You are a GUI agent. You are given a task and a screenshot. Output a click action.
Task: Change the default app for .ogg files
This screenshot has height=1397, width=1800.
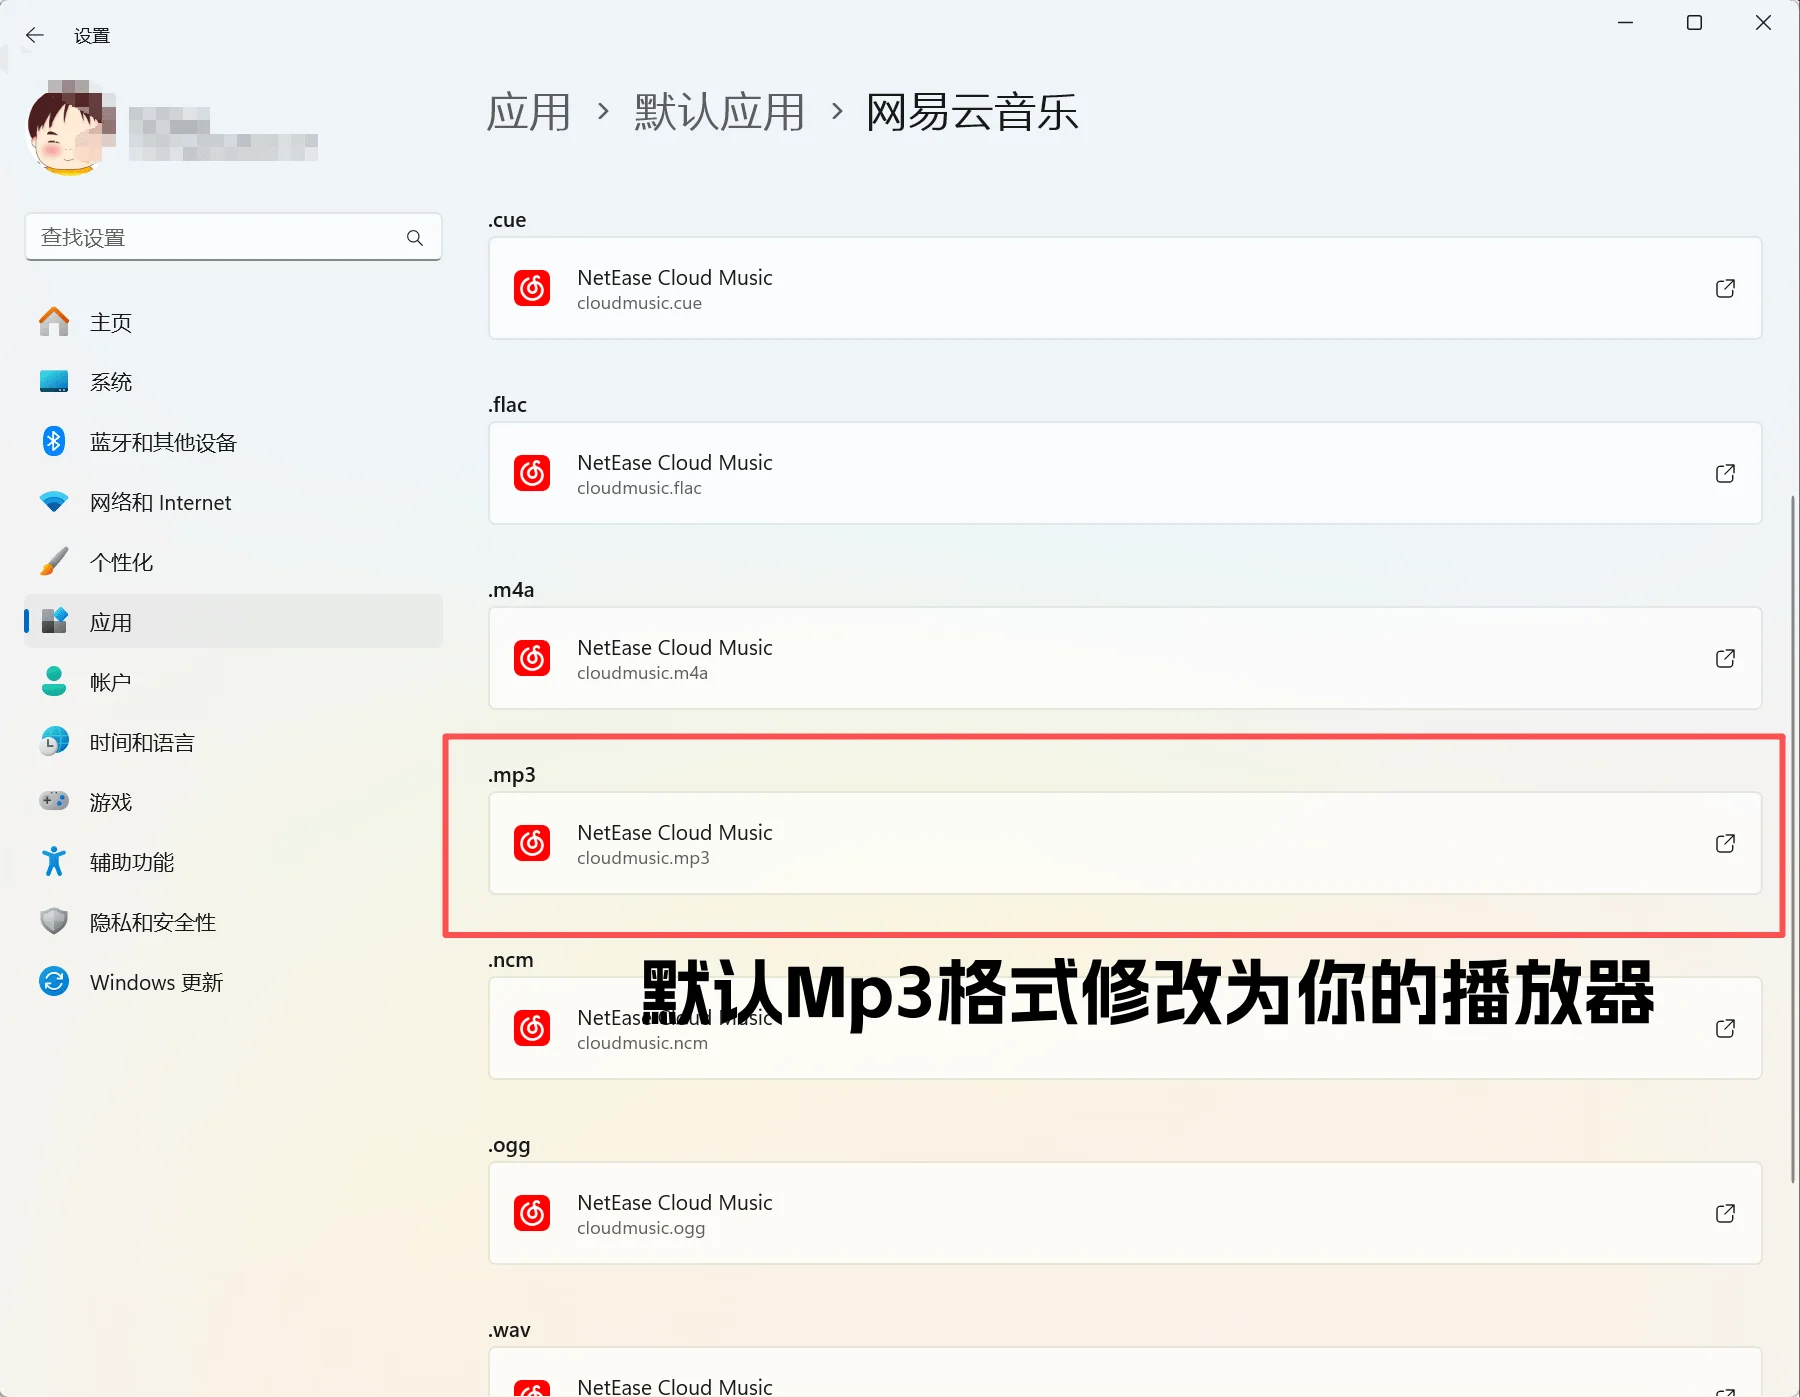[x=1125, y=1213]
